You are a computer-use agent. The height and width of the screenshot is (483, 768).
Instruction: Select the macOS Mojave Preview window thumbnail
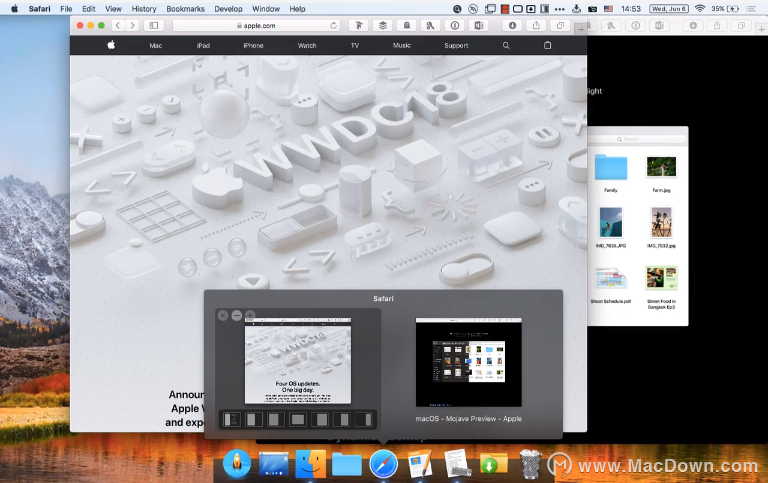(x=469, y=362)
